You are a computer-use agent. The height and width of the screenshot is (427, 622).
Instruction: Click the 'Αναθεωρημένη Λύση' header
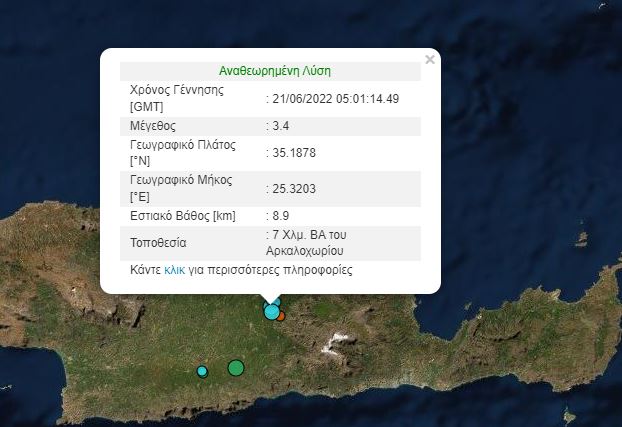(274, 71)
